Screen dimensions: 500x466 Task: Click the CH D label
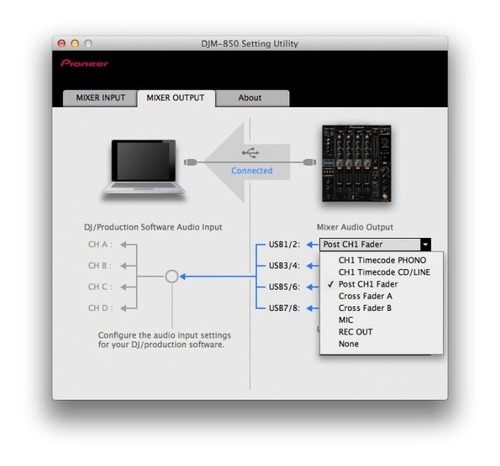(x=100, y=308)
